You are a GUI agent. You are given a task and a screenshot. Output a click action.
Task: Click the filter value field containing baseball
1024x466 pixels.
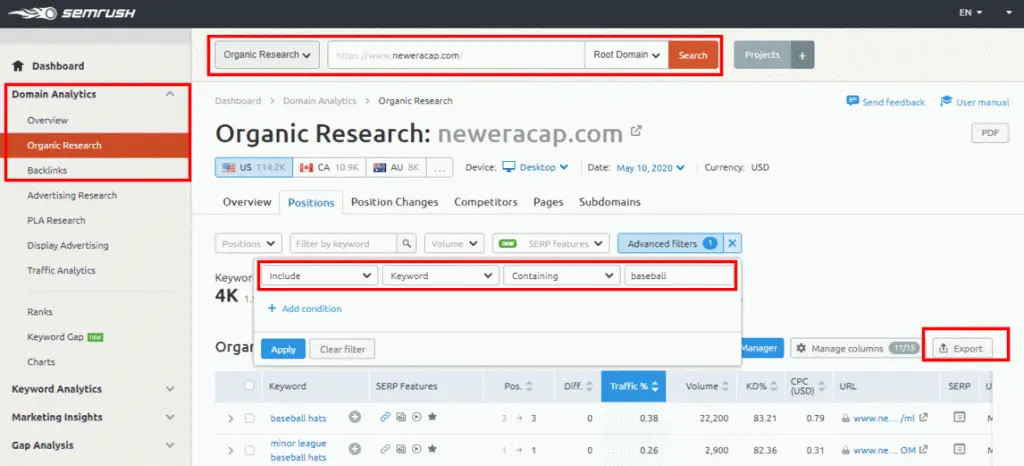[677, 275]
